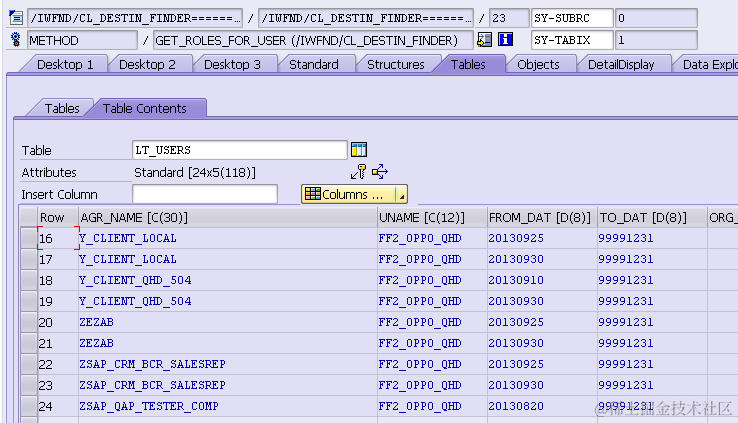Viewport: 738px width, 423px height.
Task: Switch to the Desktop 3 tab
Action: pos(232,64)
